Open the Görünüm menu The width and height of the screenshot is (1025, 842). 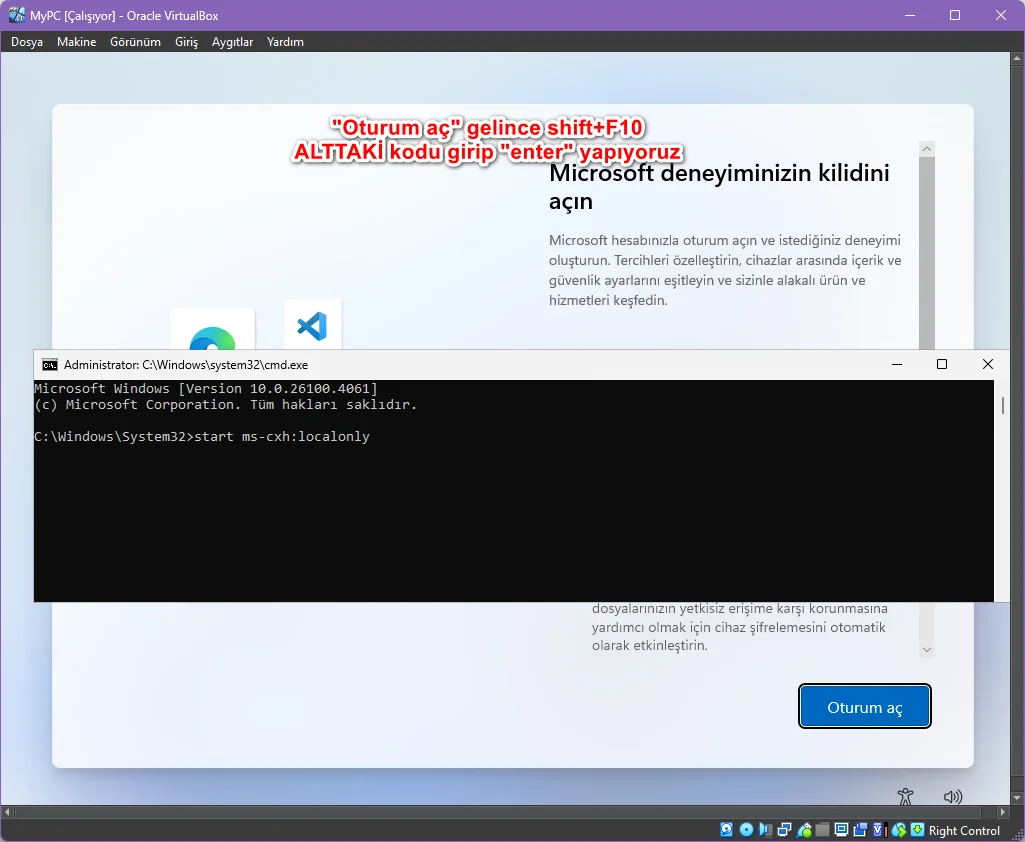click(x=135, y=42)
